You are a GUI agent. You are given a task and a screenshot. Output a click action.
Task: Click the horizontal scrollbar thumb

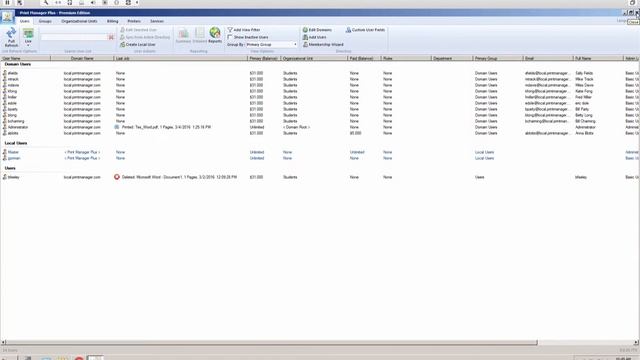coord(271,342)
